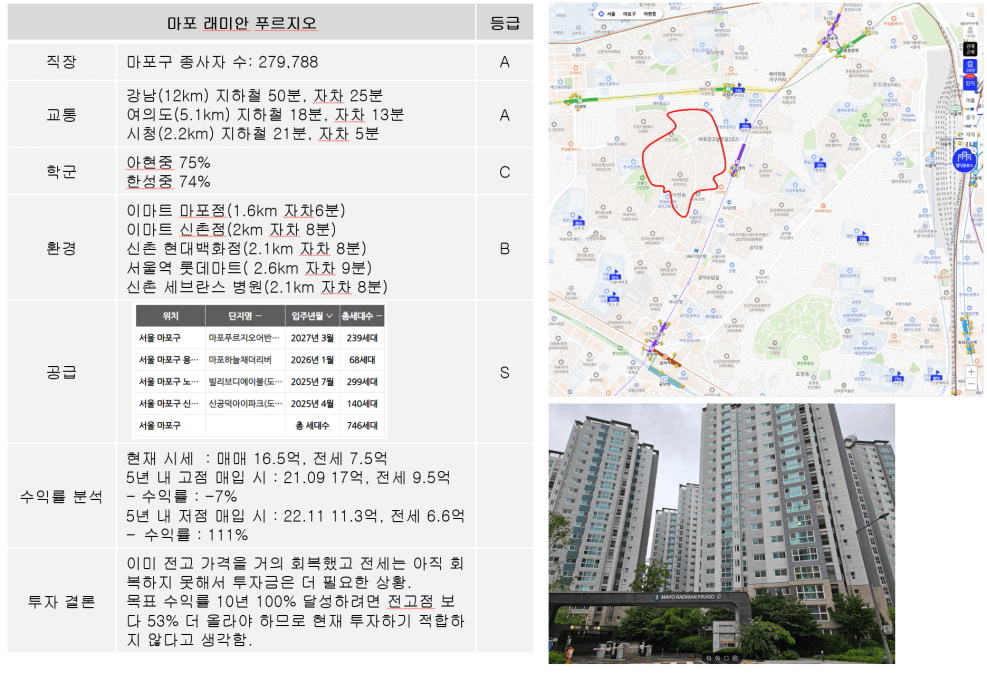Select the 중개 map option

point(970,117)
